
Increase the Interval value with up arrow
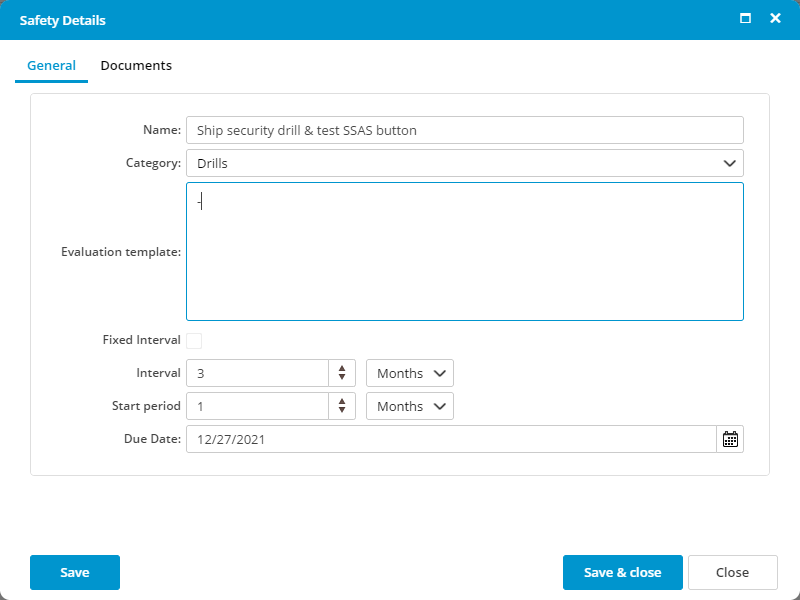click(342, 368)
